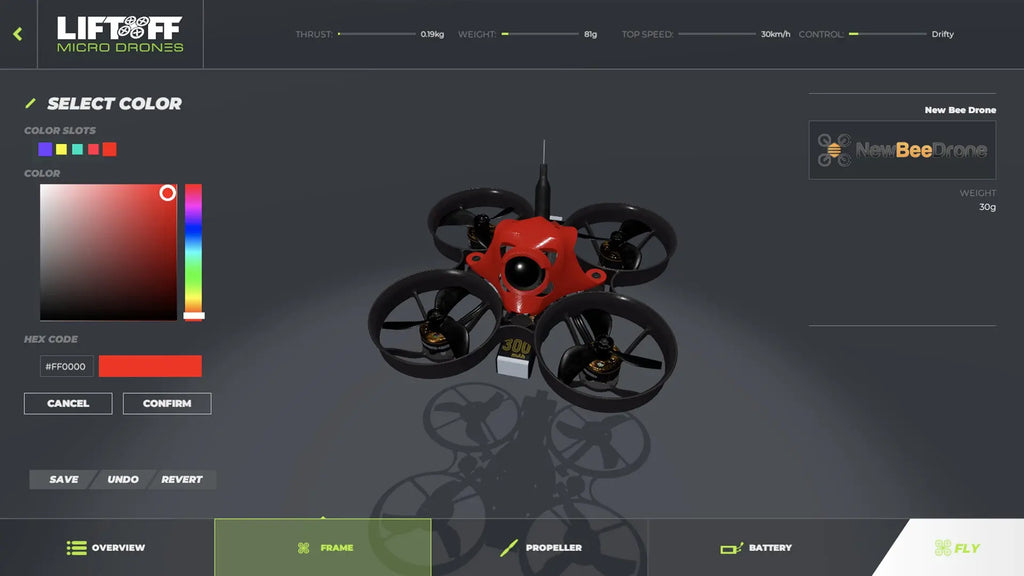
Task: Click Cancel to discard the color change
Action: (67, 403)
